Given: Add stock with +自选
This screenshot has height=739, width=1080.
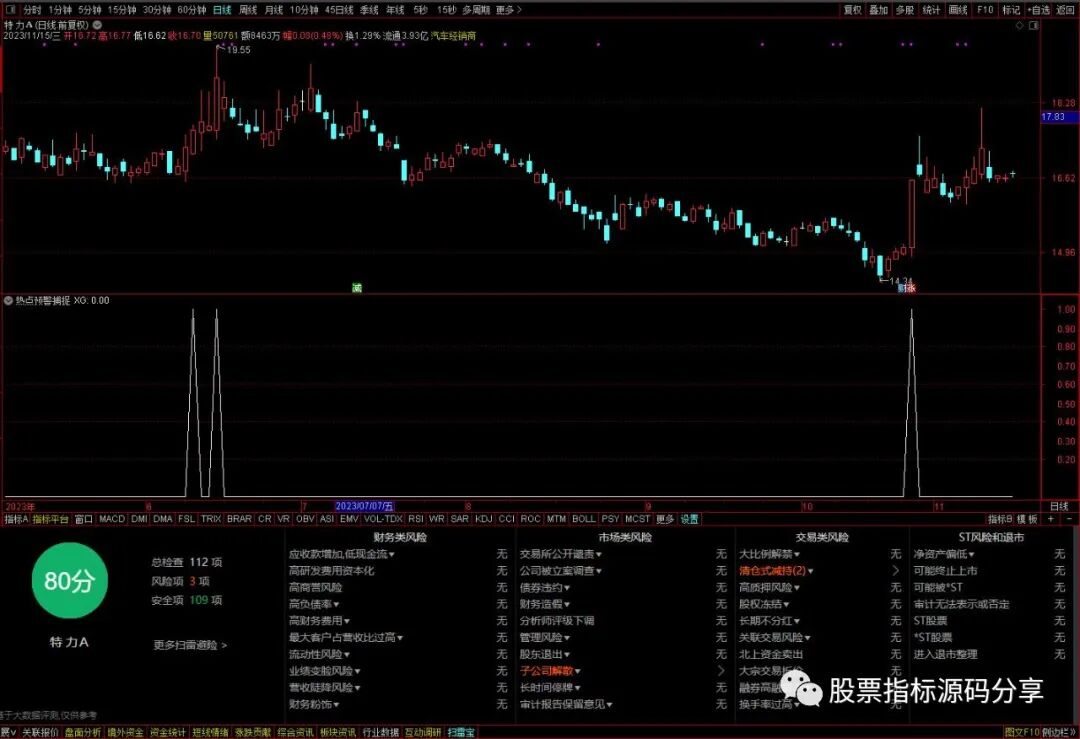Looking at the screenshot, I should click(x=1038, y=10).
